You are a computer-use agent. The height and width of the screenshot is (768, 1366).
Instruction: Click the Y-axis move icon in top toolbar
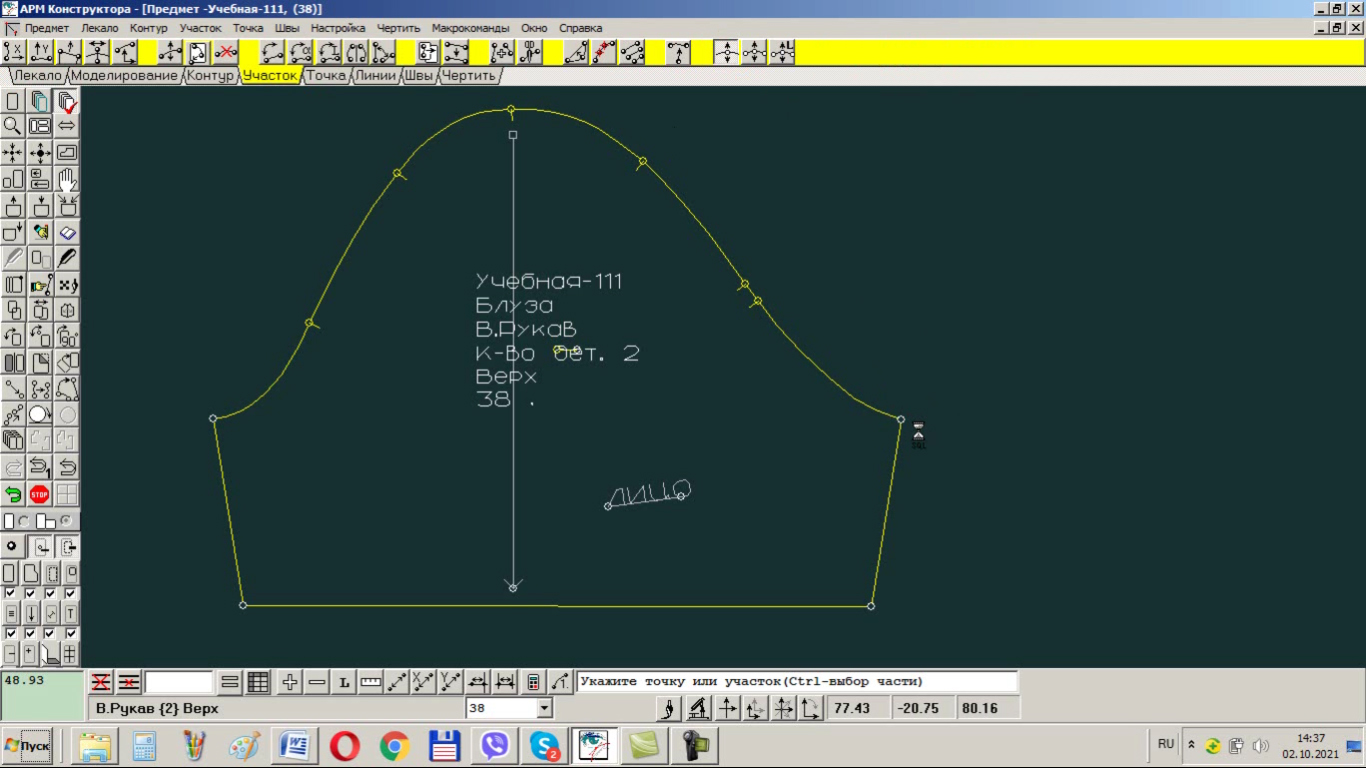(x=42, y=52)
